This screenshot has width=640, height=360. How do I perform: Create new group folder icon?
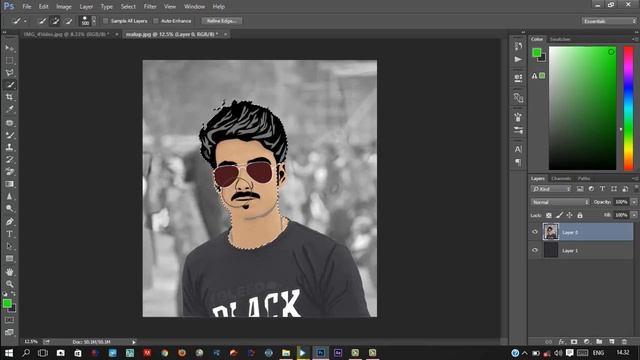point(599,341)
